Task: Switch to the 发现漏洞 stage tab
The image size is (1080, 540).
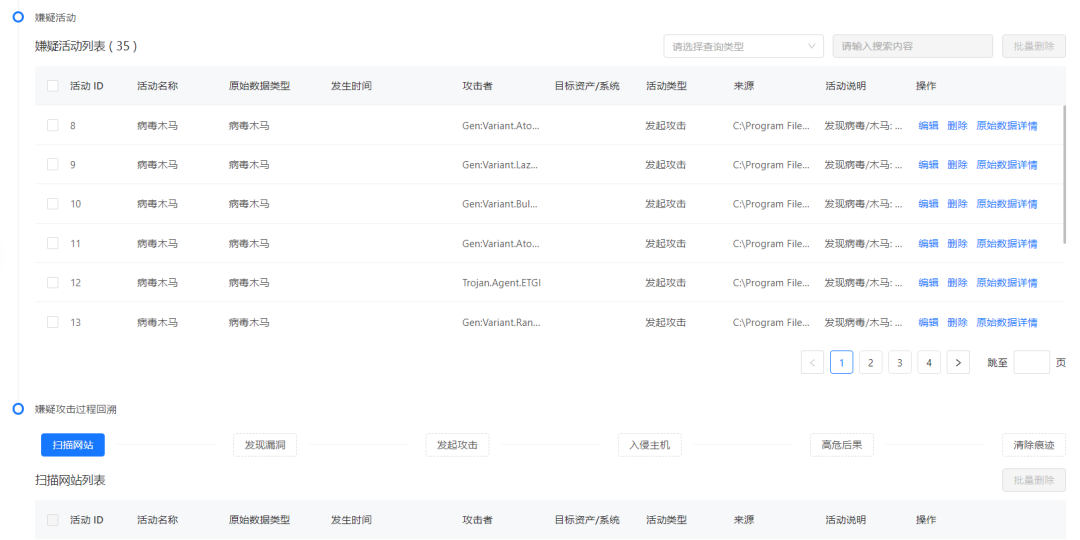Action: click(x=265, y=445)
